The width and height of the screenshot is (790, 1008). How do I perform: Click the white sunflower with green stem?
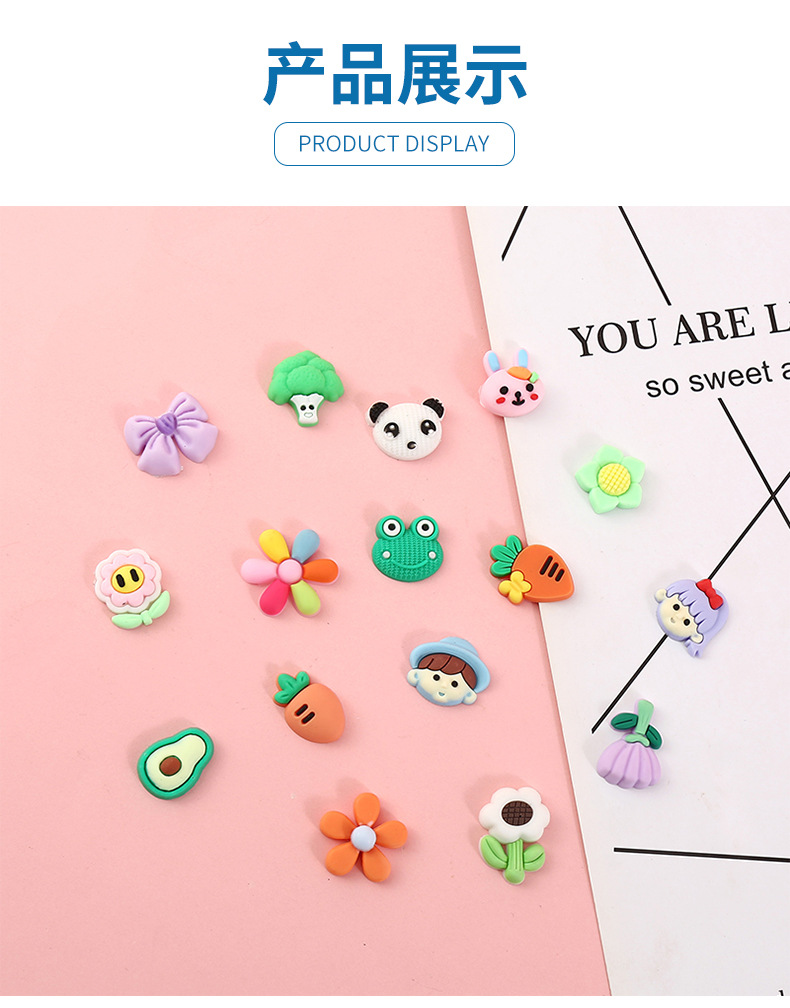tap(514, 834)
